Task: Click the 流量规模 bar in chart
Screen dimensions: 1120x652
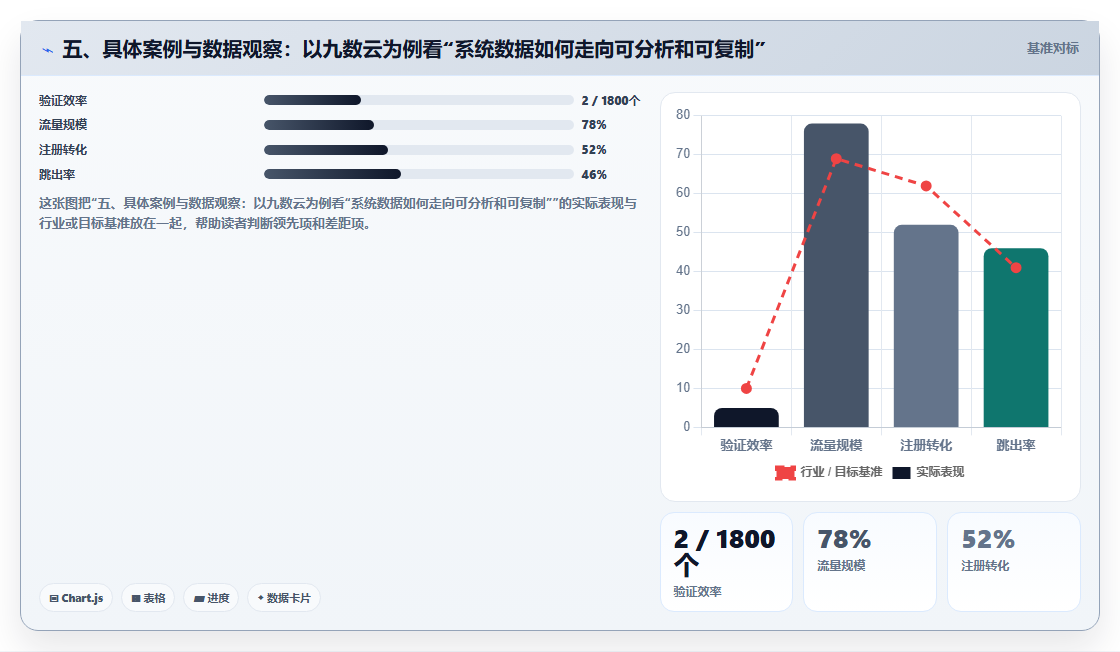Action: pos(836,276)
